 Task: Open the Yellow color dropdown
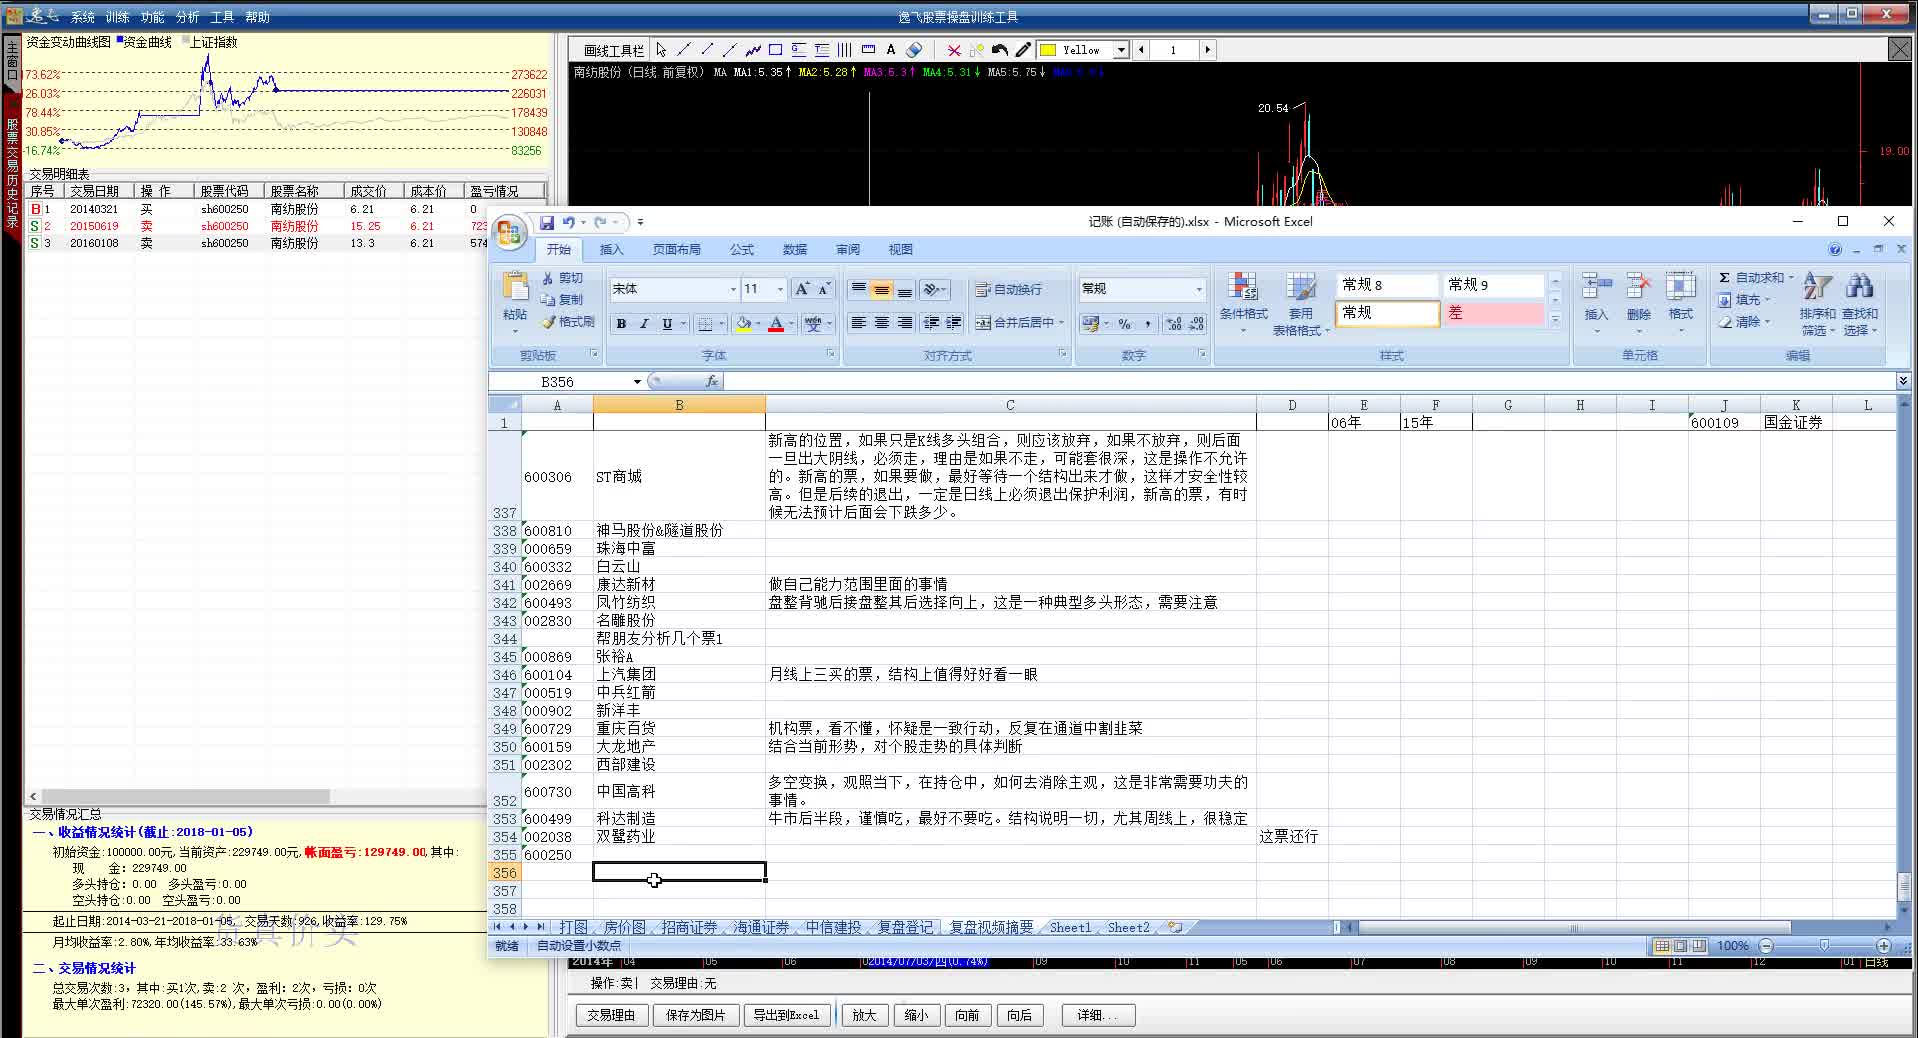pos(1122,50)
